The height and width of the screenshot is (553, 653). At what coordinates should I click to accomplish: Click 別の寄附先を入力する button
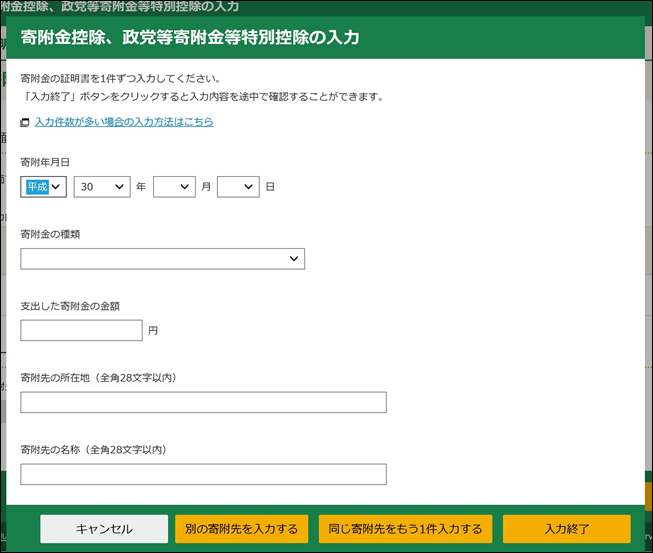pyautogui.click(x=242, y=529)
